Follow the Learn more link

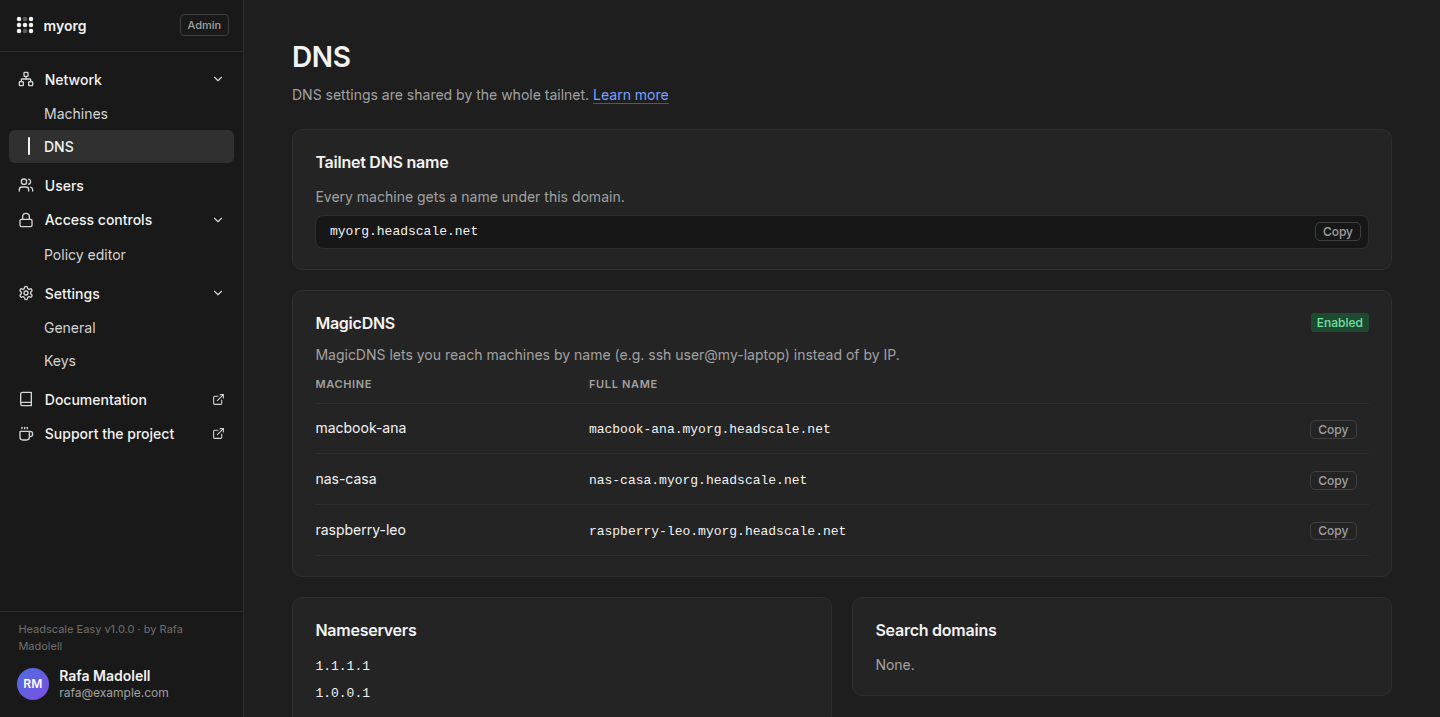pyautogui.click(x=630, y=95)
